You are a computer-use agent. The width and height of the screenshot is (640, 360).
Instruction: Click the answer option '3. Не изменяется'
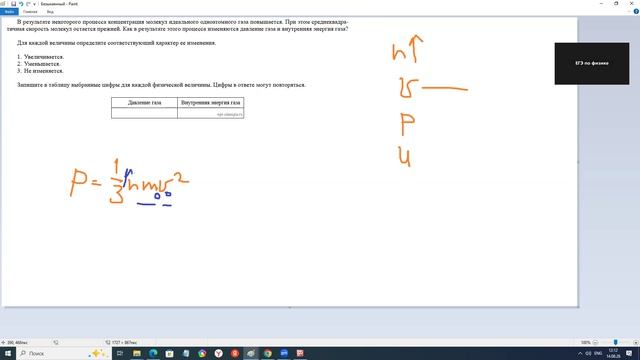[x=40, y=71]
